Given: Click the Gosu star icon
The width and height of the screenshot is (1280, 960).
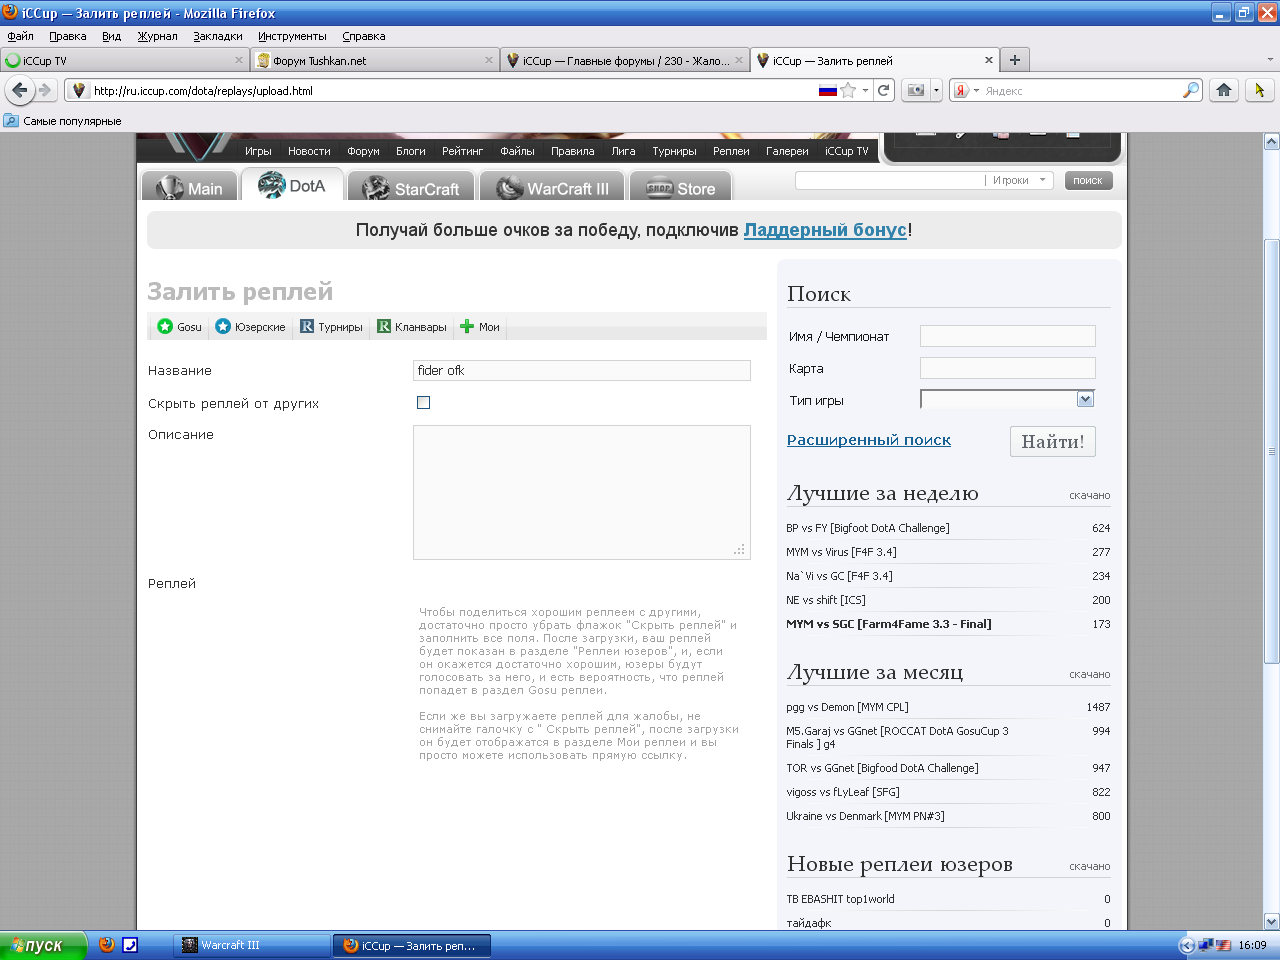Looking at the screenshot, I should pos(165,326).
